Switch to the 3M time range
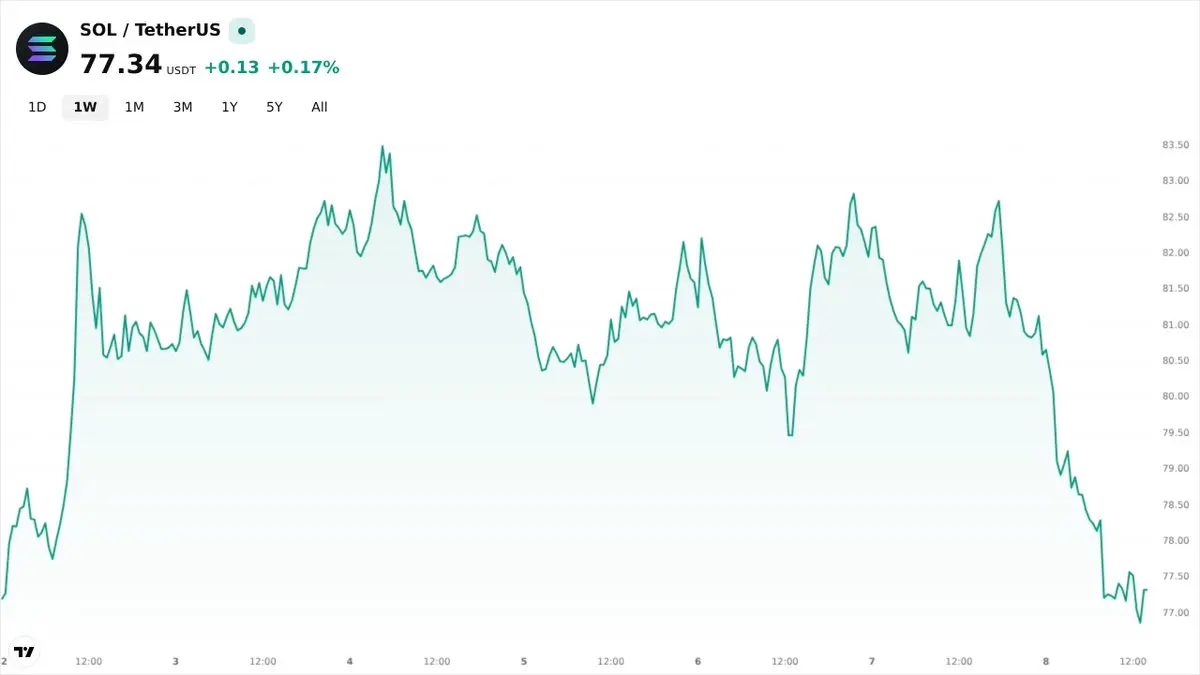This screenshot has height=675, width=1200. (182, 107)
